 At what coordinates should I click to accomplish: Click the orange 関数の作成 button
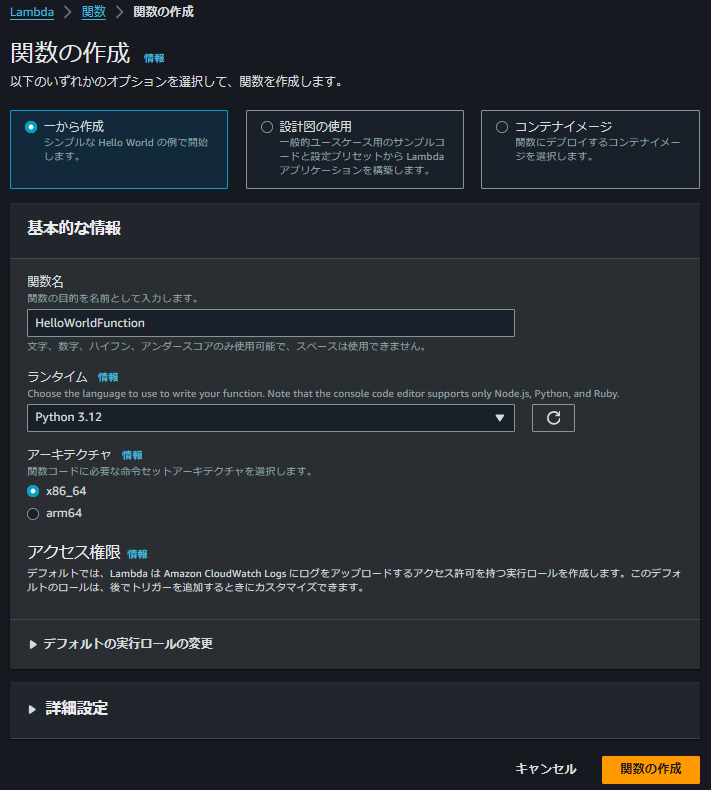coord(651,769)
